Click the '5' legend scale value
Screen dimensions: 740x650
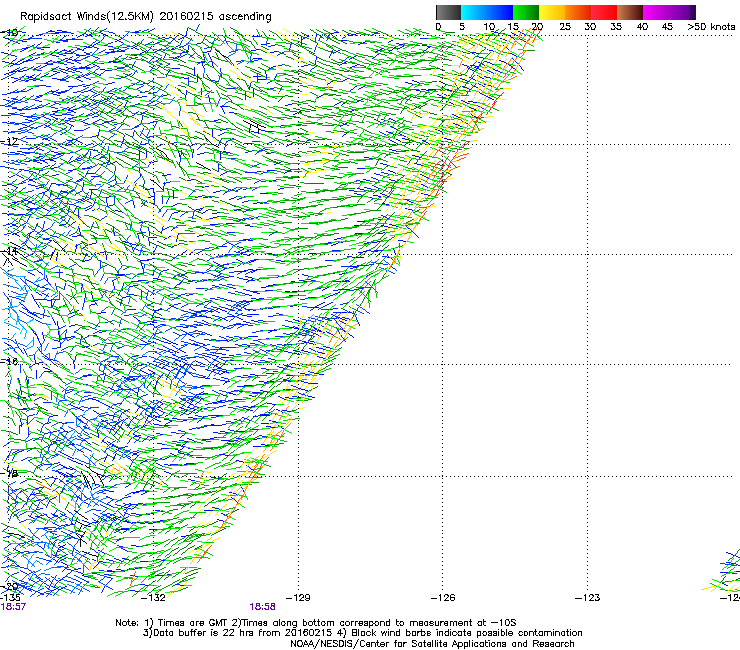(462, 26)
